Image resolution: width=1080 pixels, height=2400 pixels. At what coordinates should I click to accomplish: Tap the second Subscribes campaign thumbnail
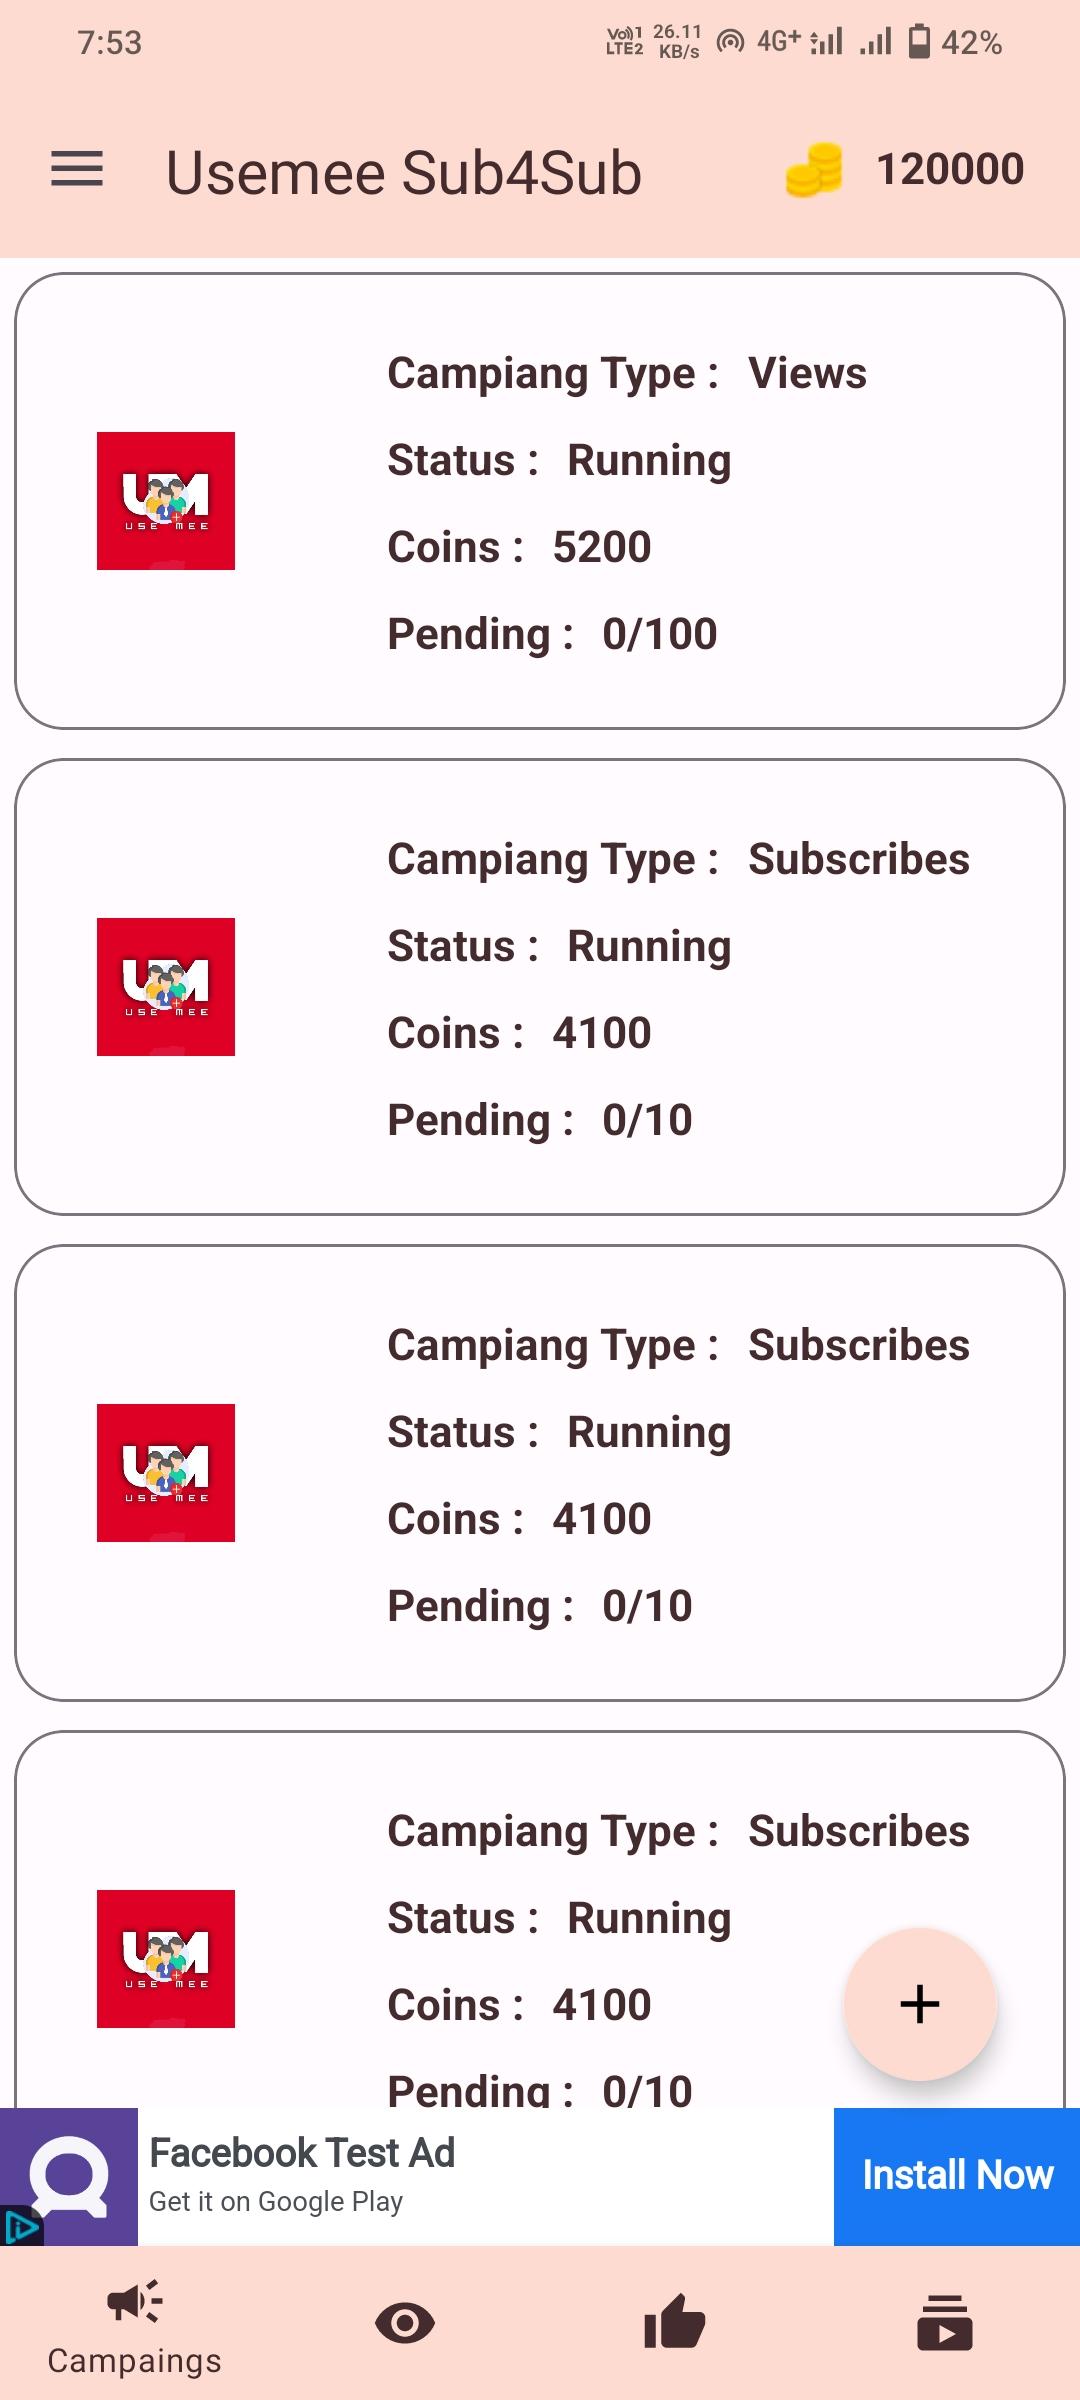tap(166, 1473)
